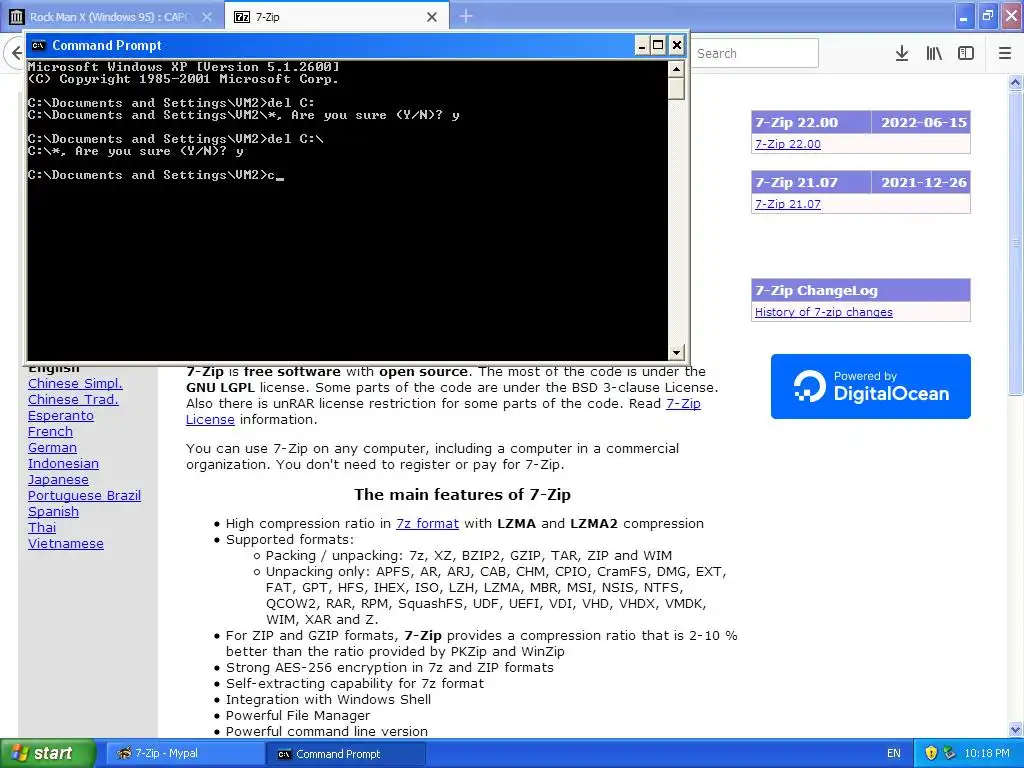Select Thai language link
This screenshot has height=768, width=1024.
click(x=42, y=528)
